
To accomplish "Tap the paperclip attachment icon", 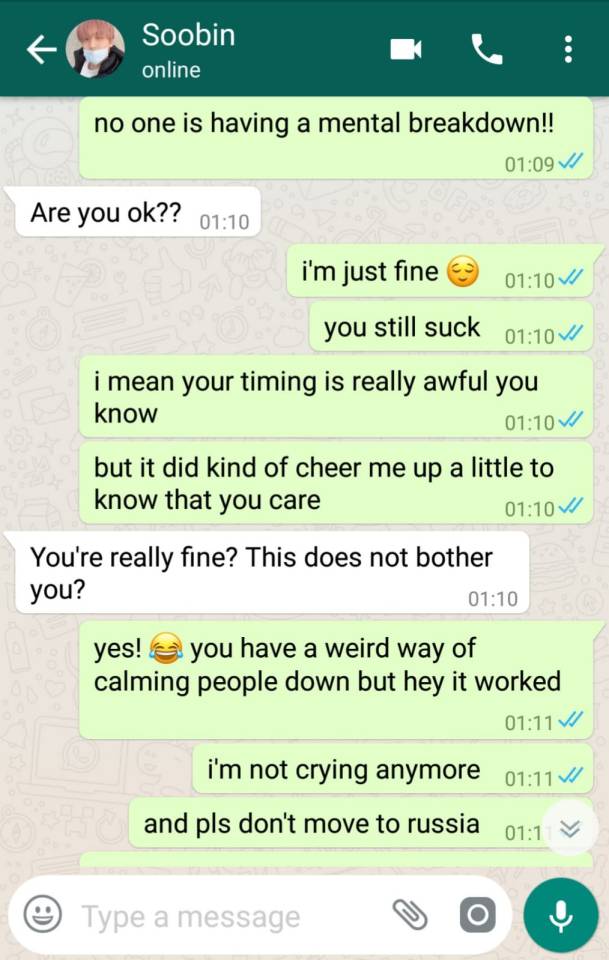I will [409, 915].
